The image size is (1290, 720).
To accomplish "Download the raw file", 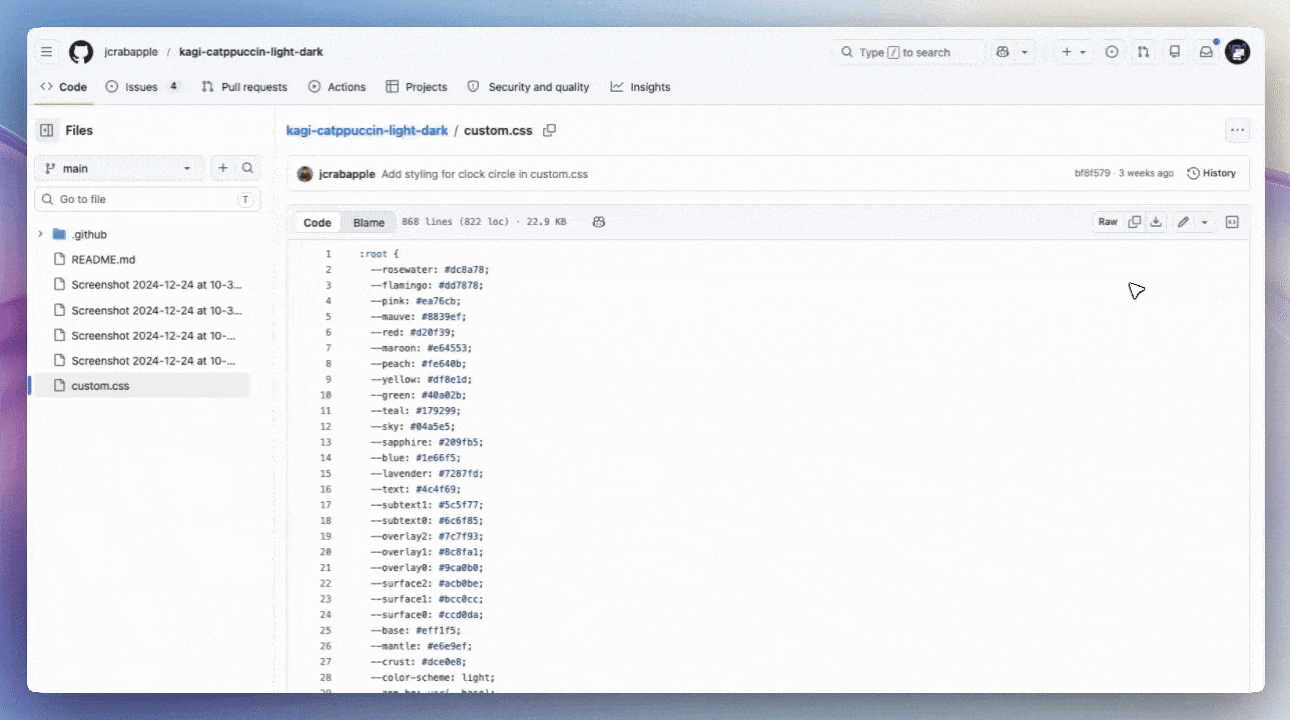I will coord(1156,222).
